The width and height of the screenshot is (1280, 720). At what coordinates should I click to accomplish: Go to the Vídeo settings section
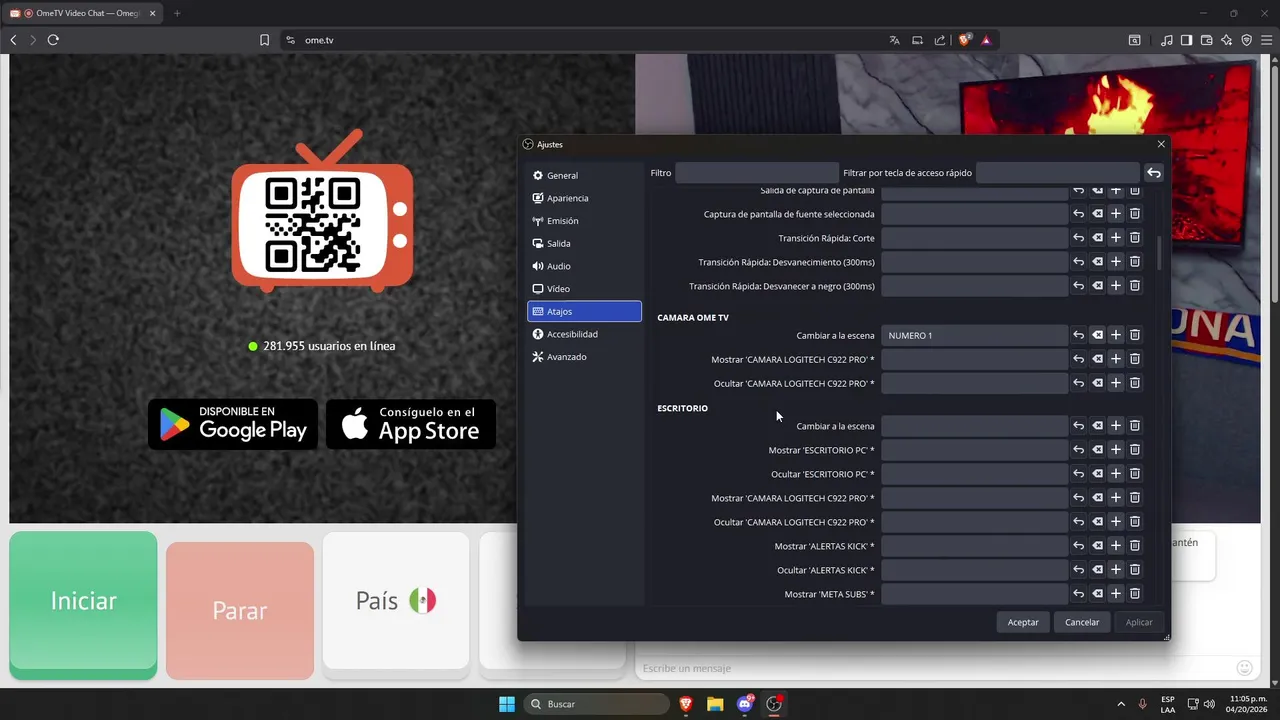click(x=584, y=289)
